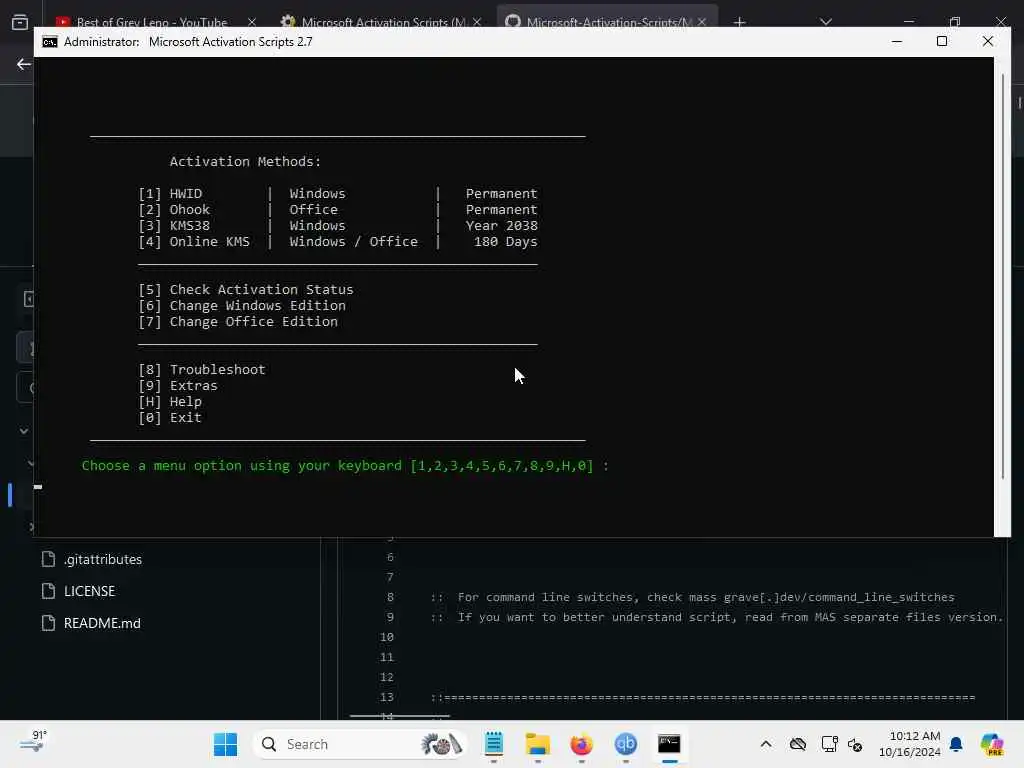This screenshot has width=1024, height=768.
Task: Open the README.md file
Action: (x=102, y=623)
